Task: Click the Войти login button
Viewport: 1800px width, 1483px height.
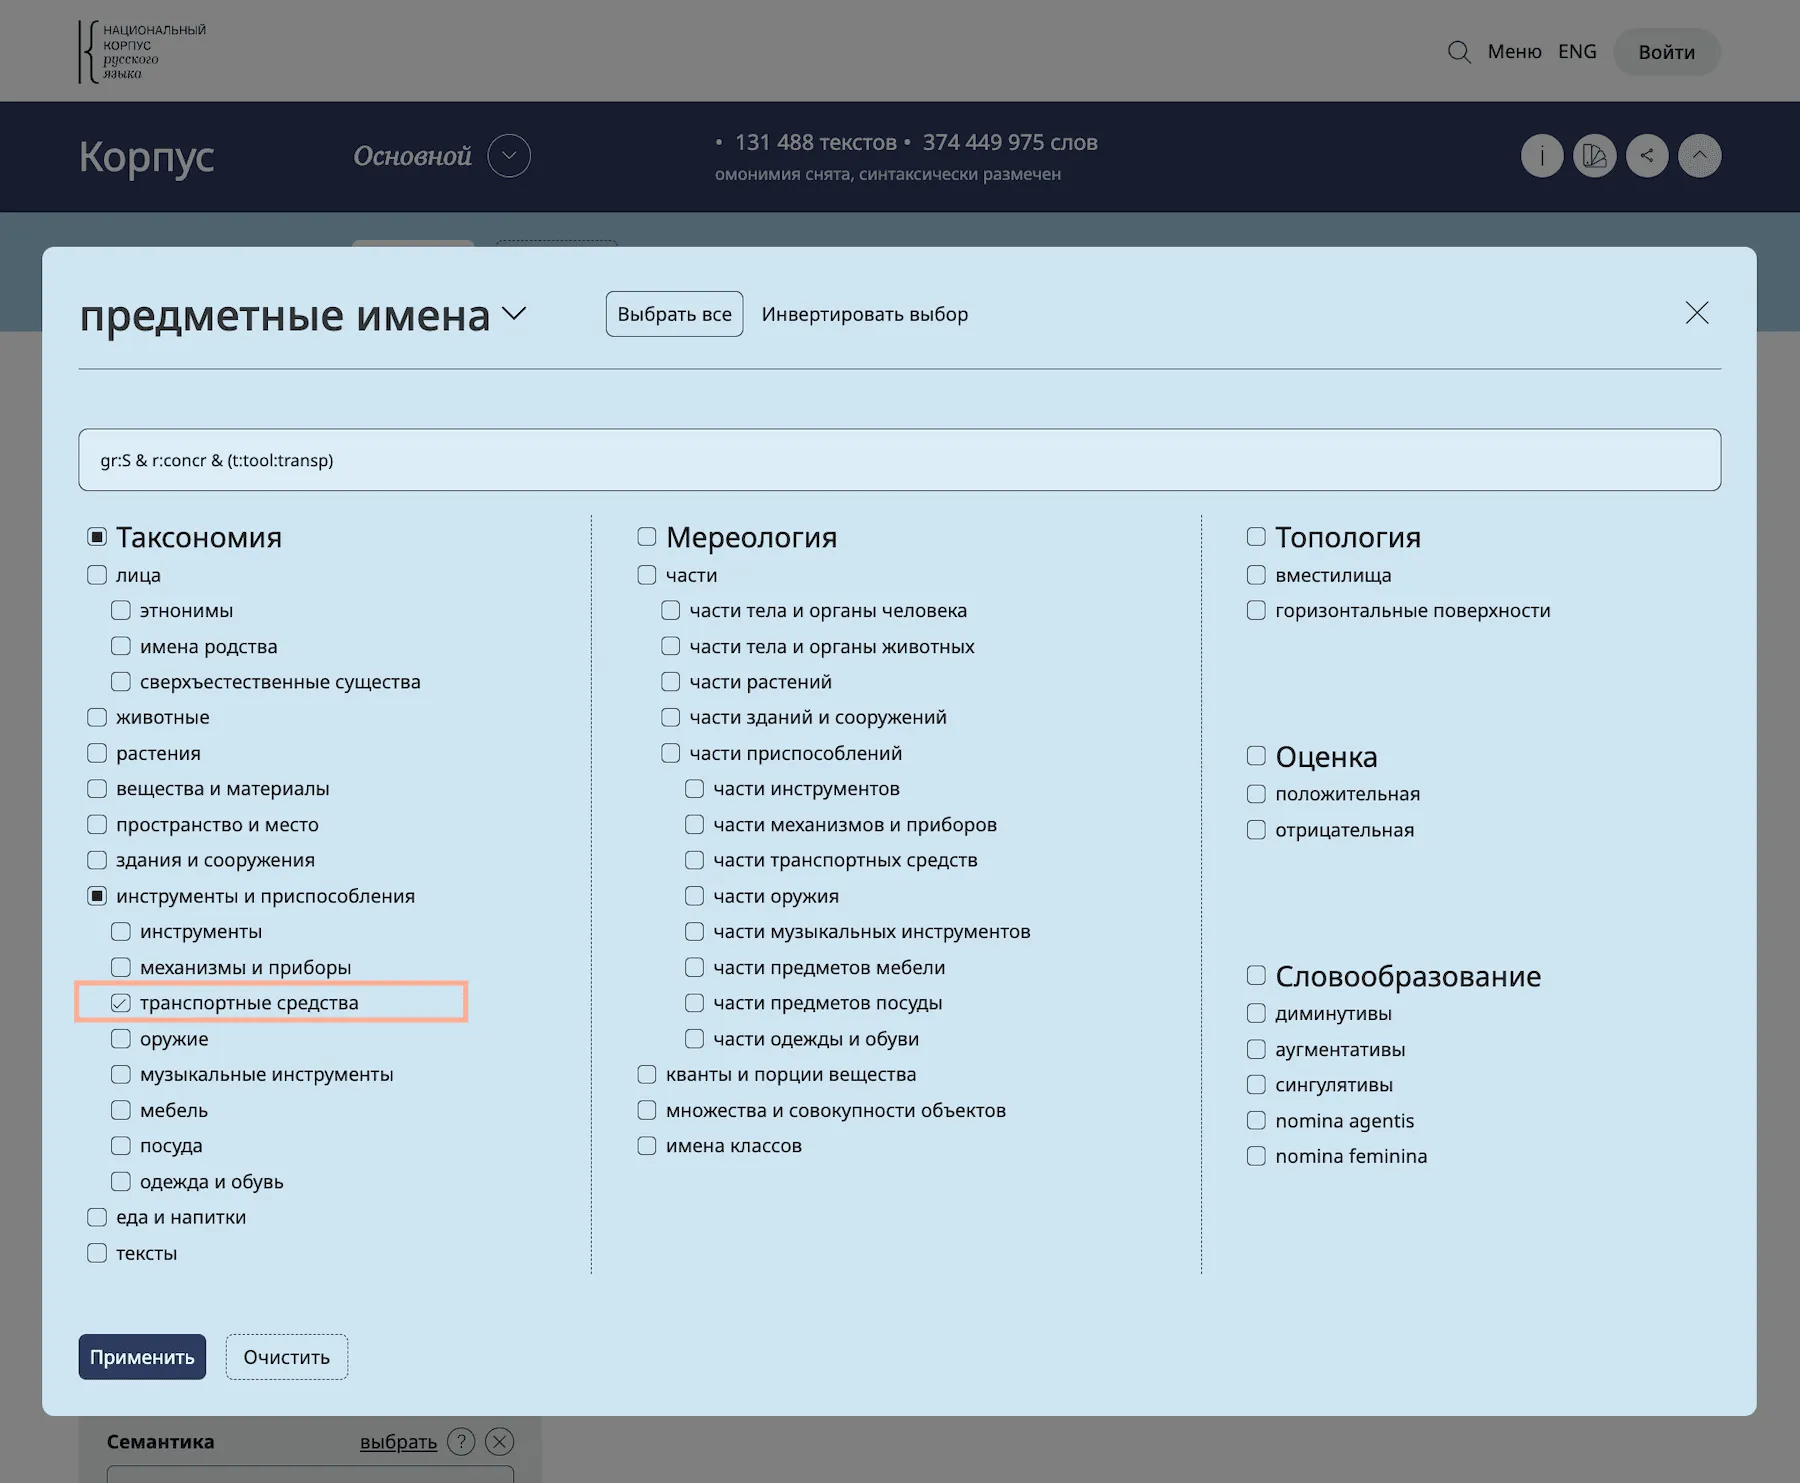Action: pos(1666,52)
